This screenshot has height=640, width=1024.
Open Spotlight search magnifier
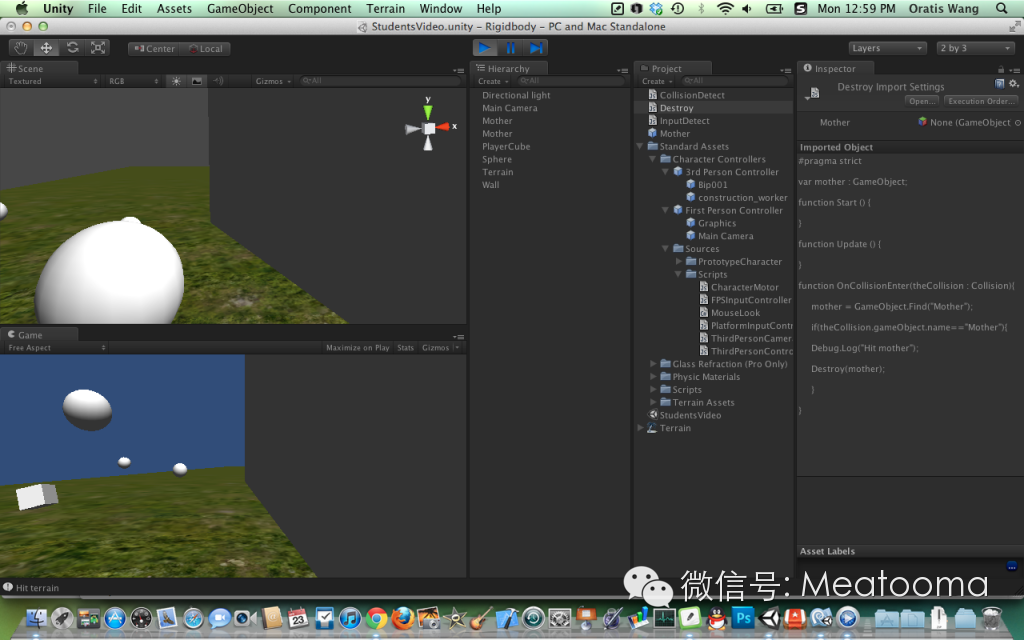click(1001, 8)
